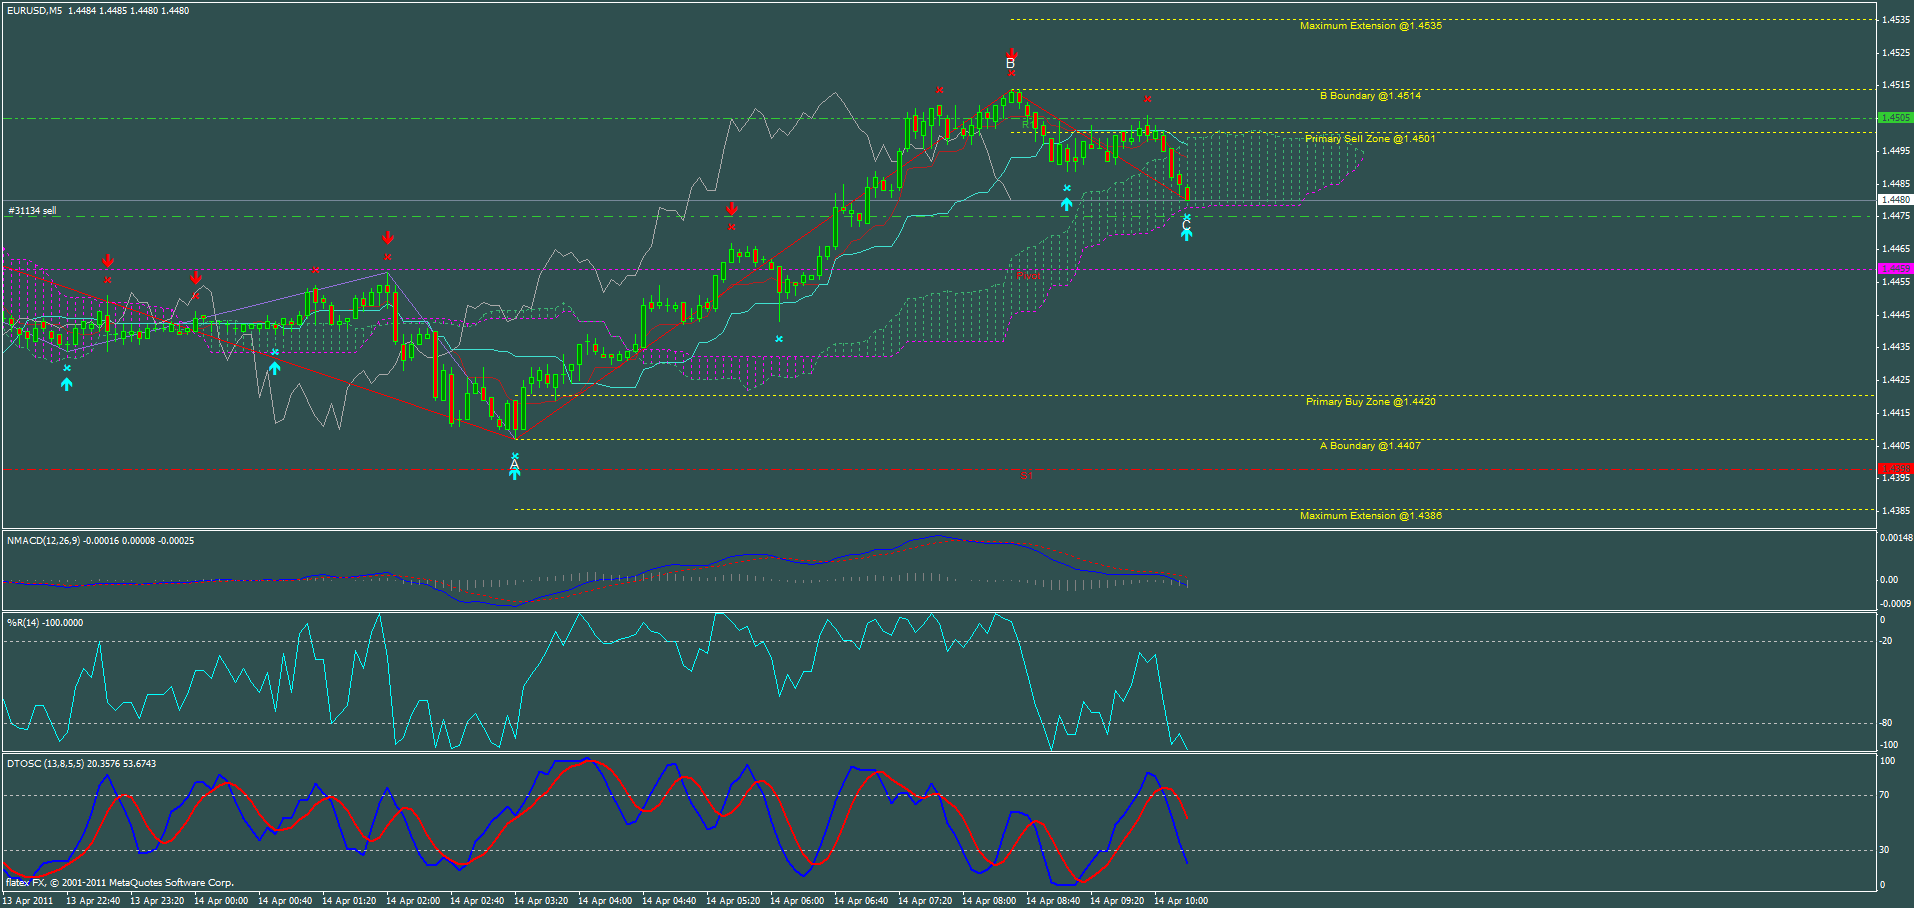The height and width of the screenshot is (908, 1914).
Task: Click the Primary Sell Zone @1.4501 label
Action: pos(1370,138)
